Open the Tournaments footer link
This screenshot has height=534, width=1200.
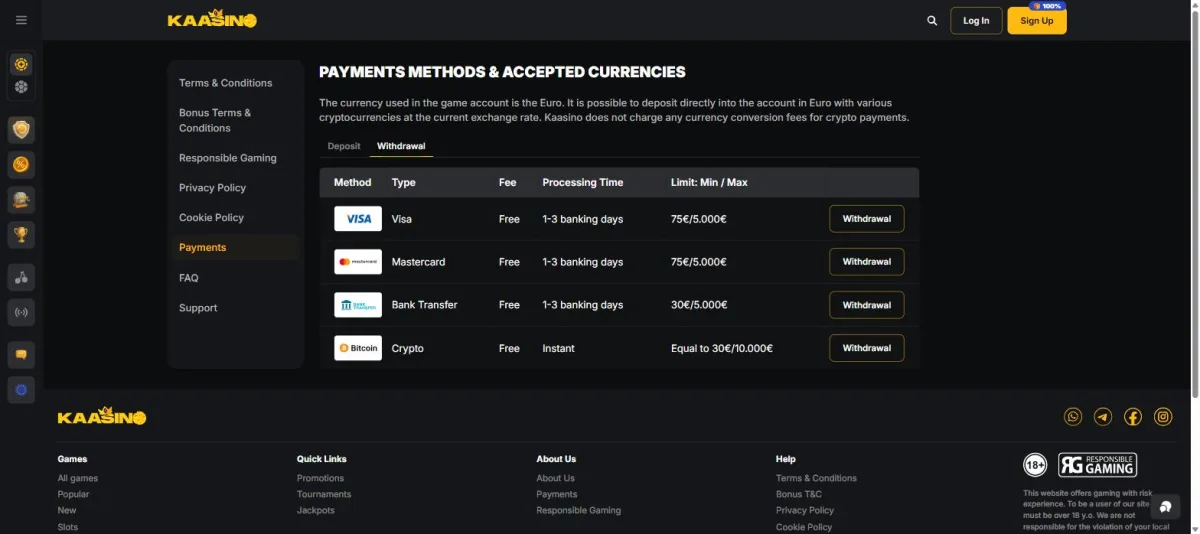(x=324, y=494)
